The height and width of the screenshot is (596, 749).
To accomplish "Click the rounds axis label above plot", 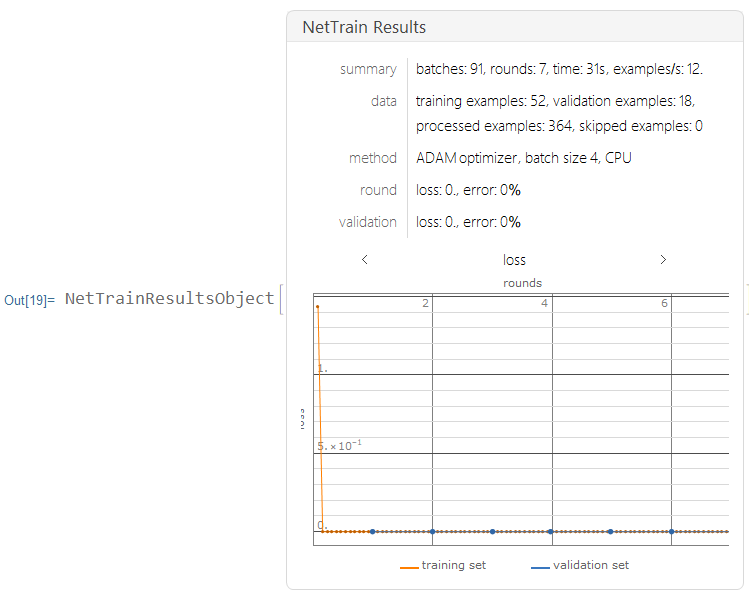I will tap(522, 283).
